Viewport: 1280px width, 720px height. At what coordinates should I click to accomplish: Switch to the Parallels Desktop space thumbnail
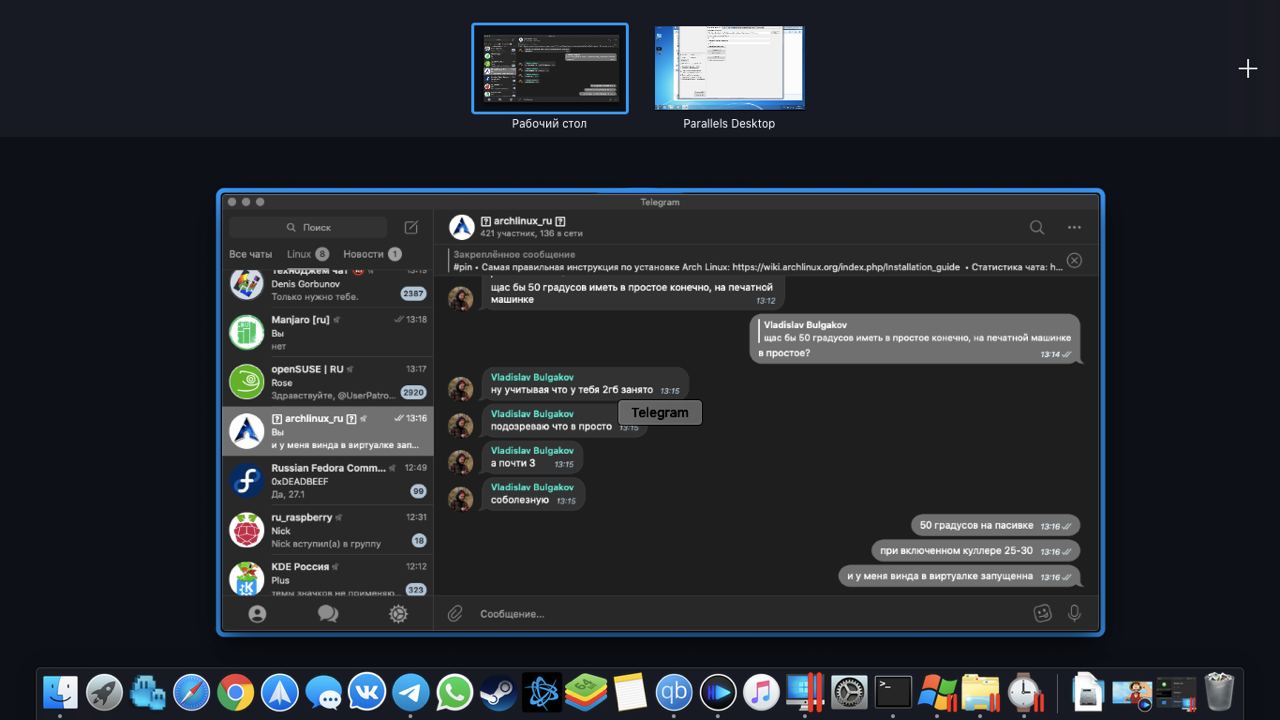729,68
